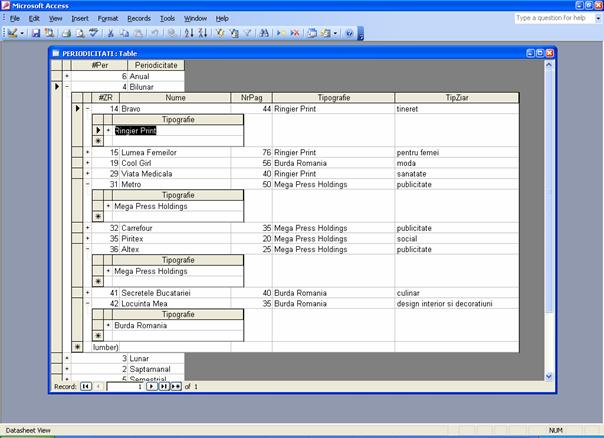The width and height of the screenshot is (604, 438).
Task: Click the Delete Record toolbar icon
Action: pyautogui.click(x=295, y=33)
